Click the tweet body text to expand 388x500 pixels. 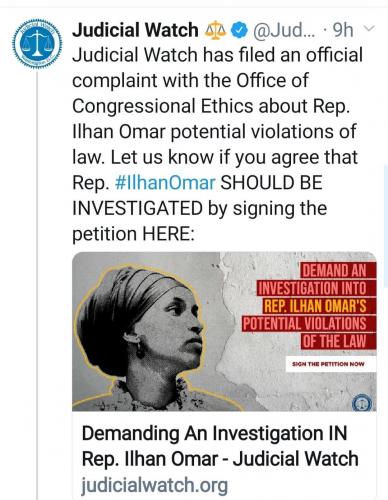click(x=217, y=144)
